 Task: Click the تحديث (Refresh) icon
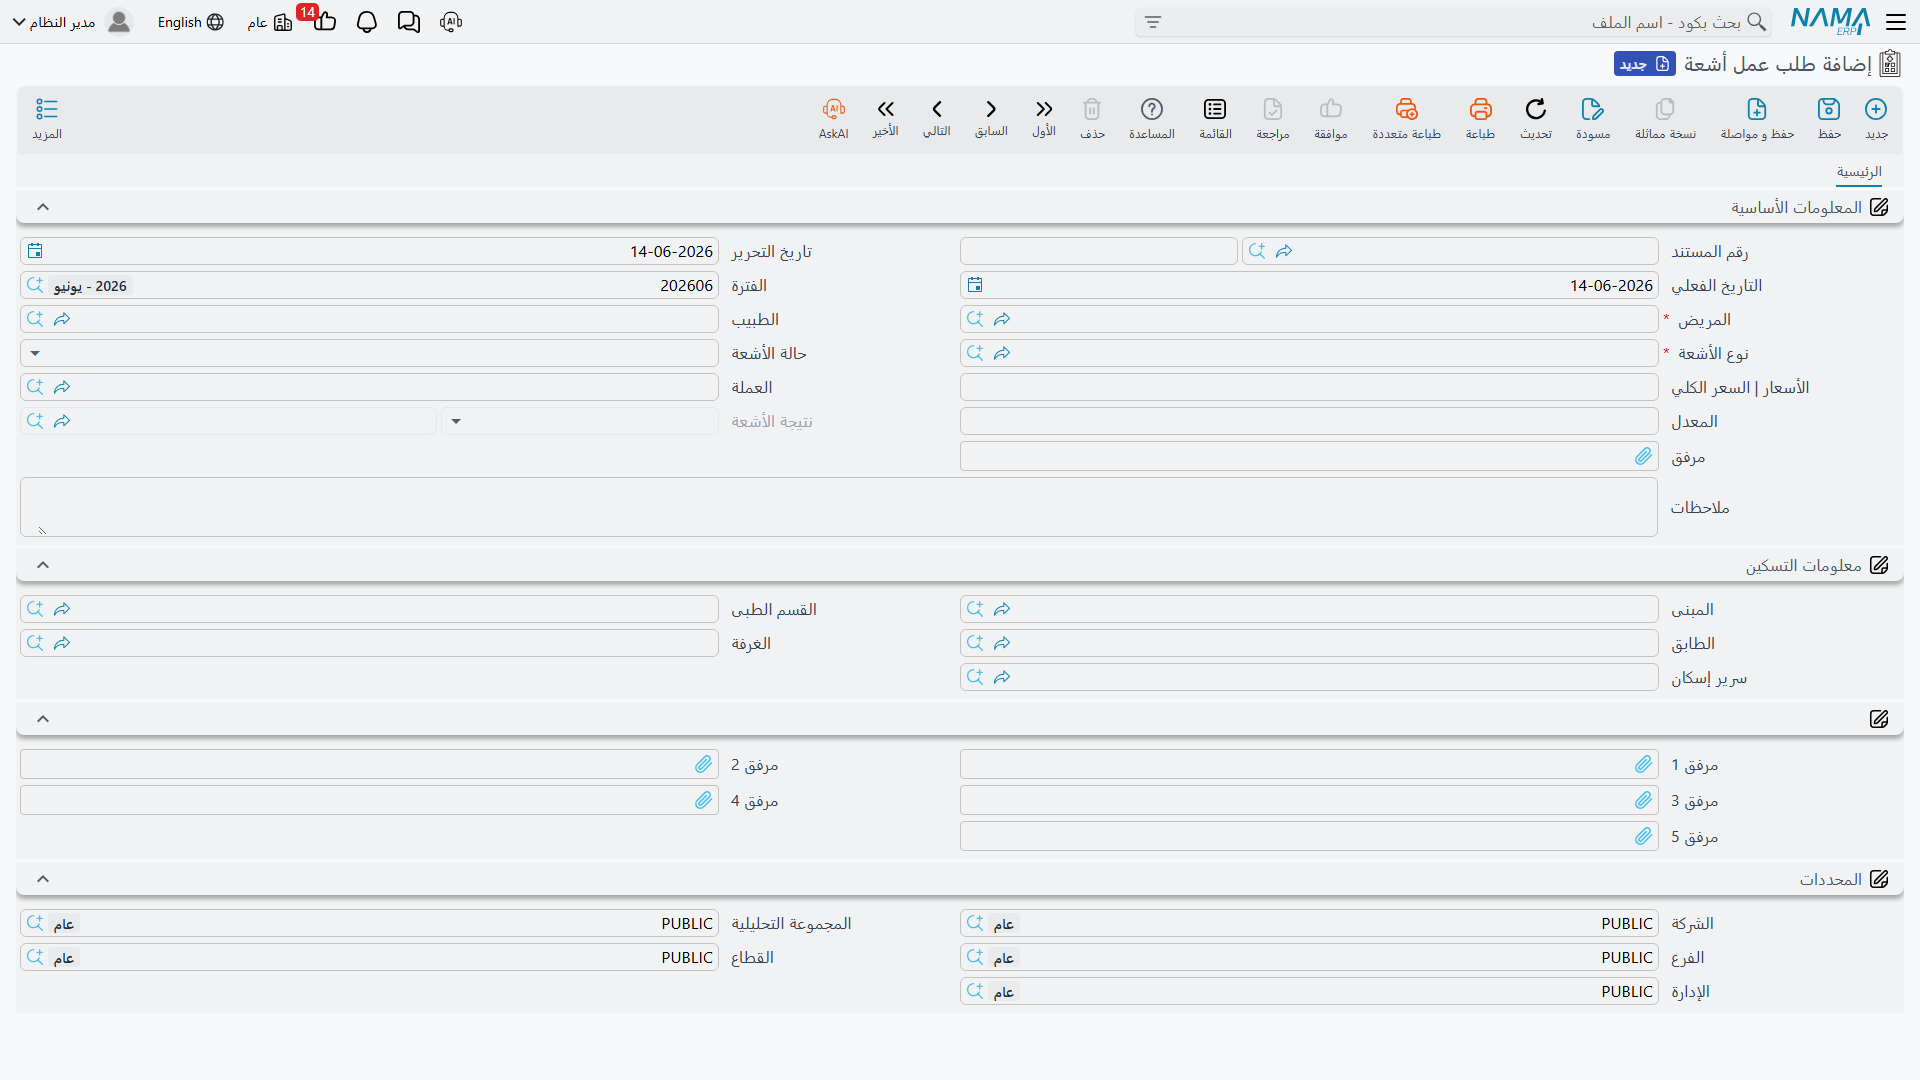pos(1536,109)
